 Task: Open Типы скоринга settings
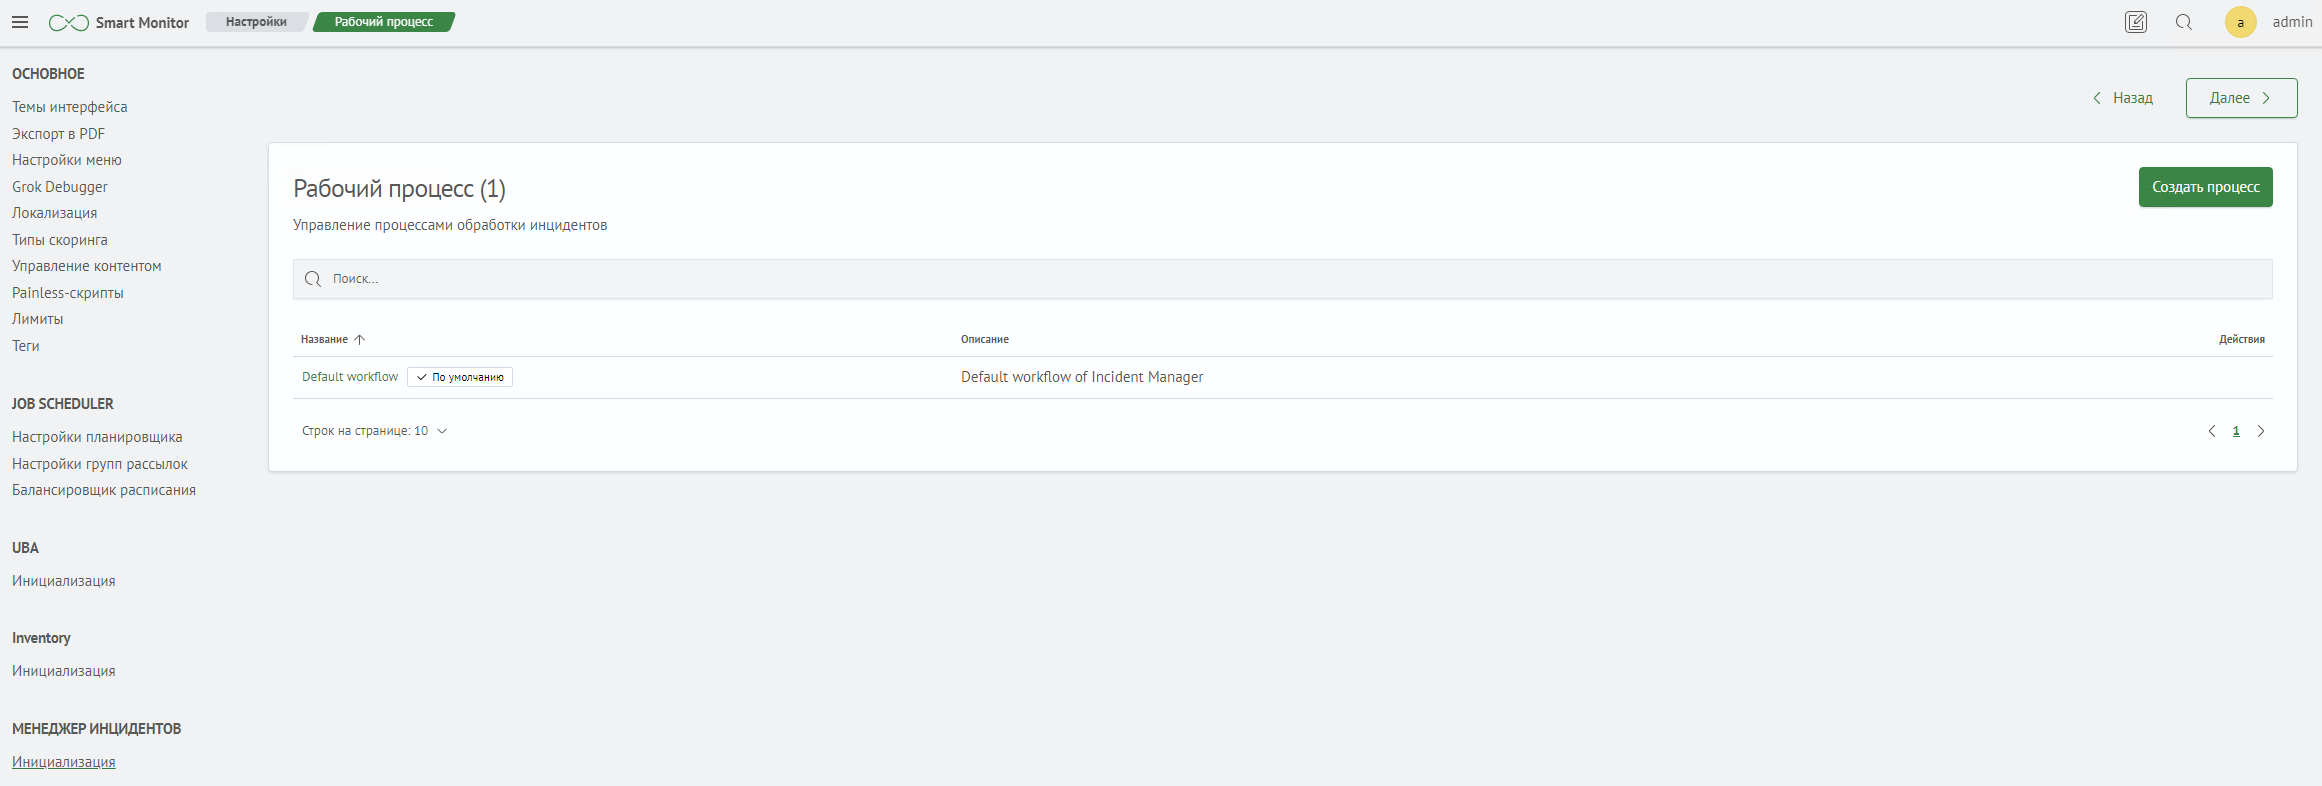click(60, 240)
